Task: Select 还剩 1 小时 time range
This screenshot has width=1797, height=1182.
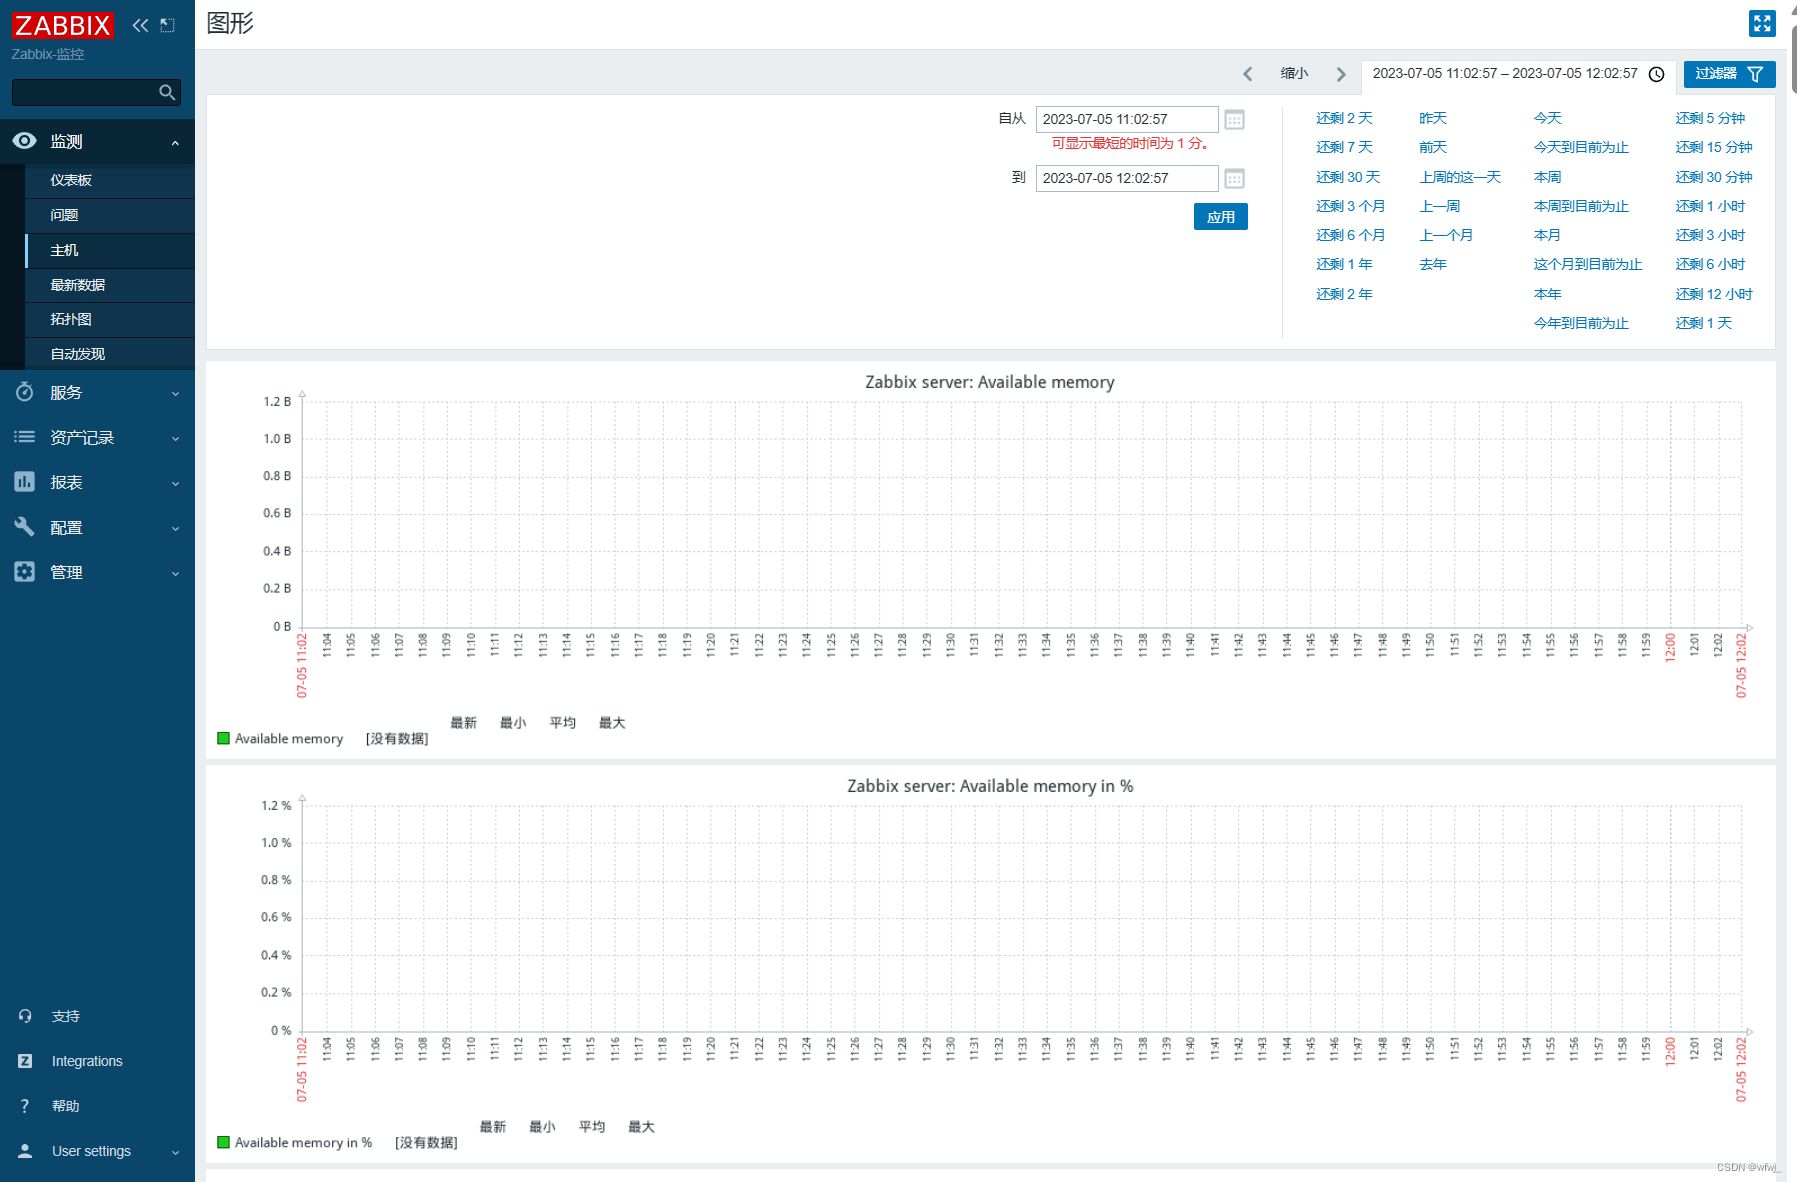Action: (1710, 206)
